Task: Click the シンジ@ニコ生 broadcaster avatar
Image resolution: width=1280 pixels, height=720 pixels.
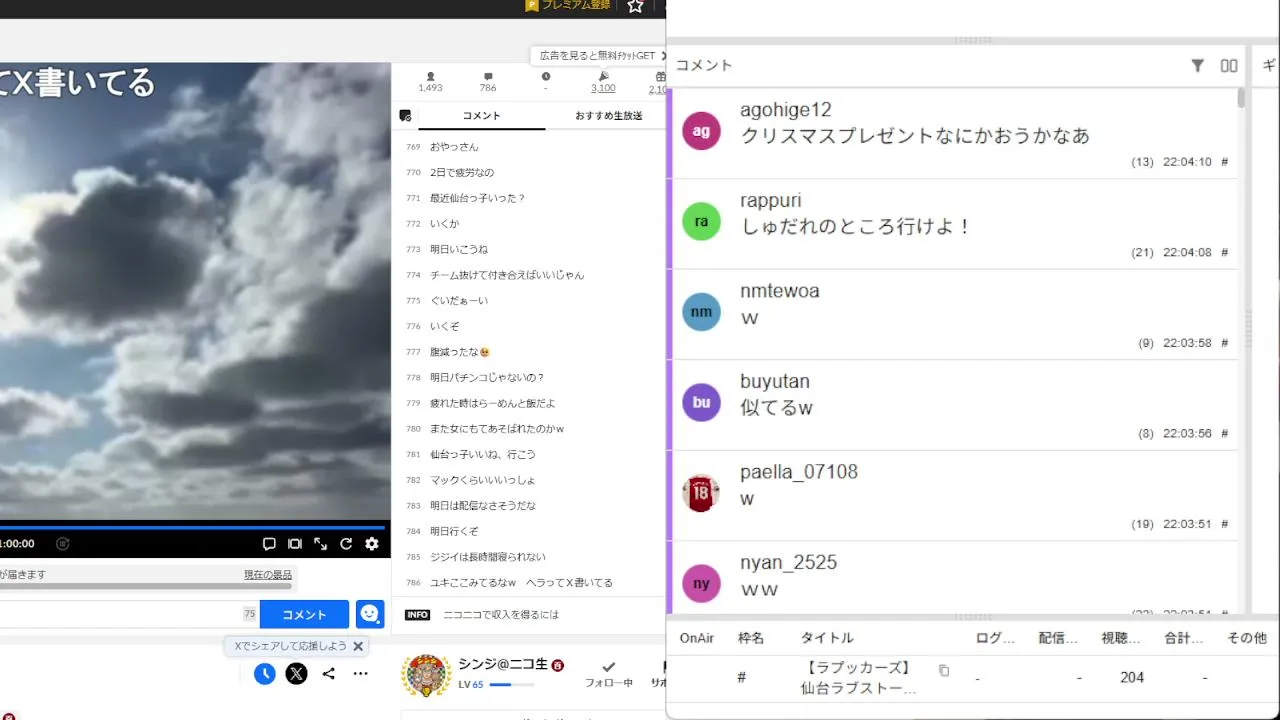Action: [x=425, y=676]
